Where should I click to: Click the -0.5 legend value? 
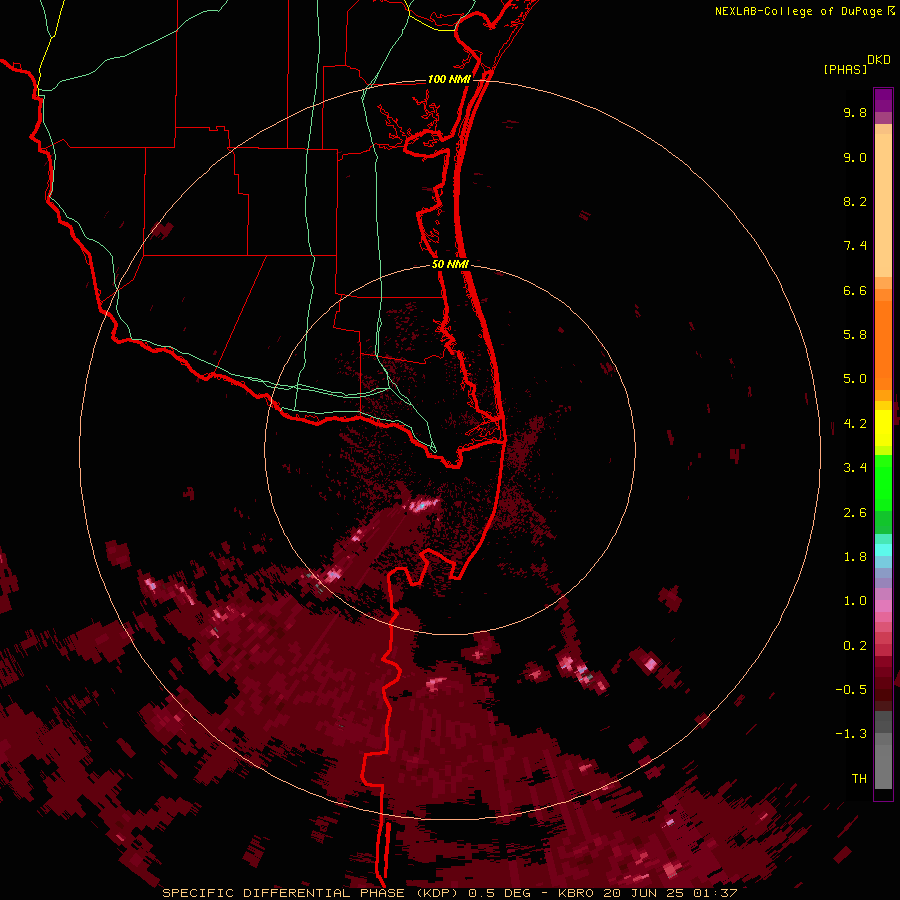[x=851, y=690]
